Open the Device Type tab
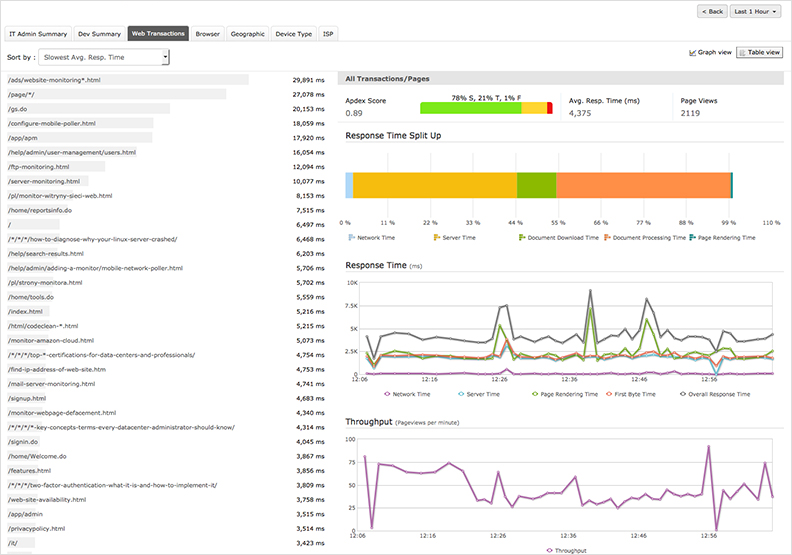792x555 pixels. [x=293, y=34]
